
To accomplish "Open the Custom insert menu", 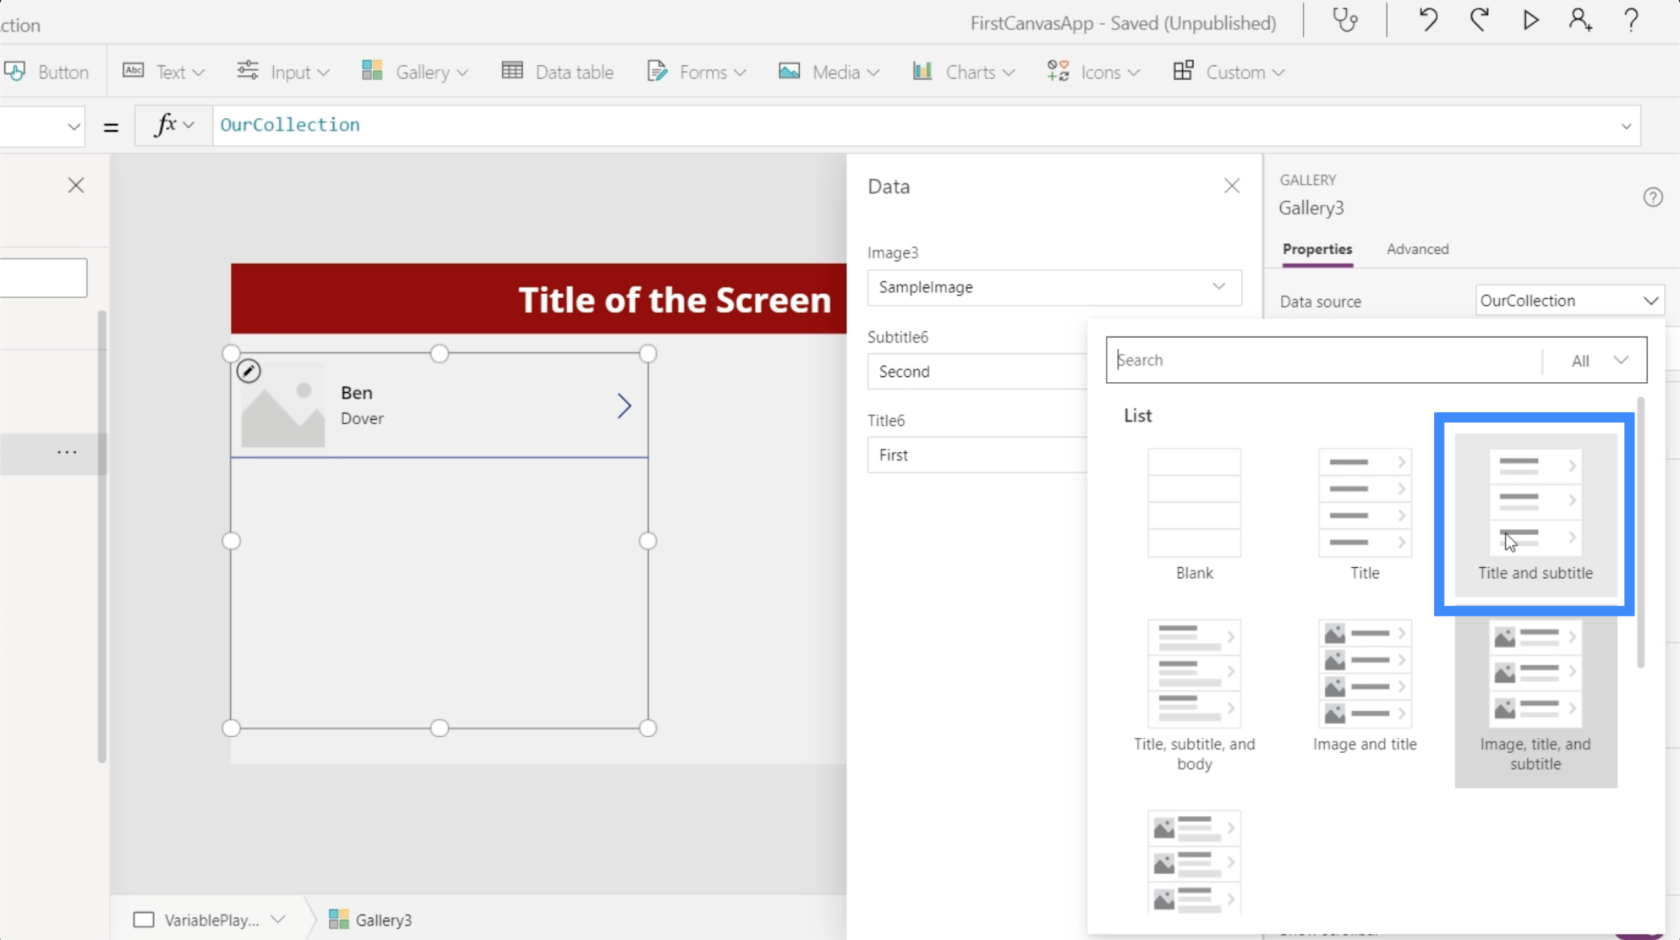I will 1229,72.
